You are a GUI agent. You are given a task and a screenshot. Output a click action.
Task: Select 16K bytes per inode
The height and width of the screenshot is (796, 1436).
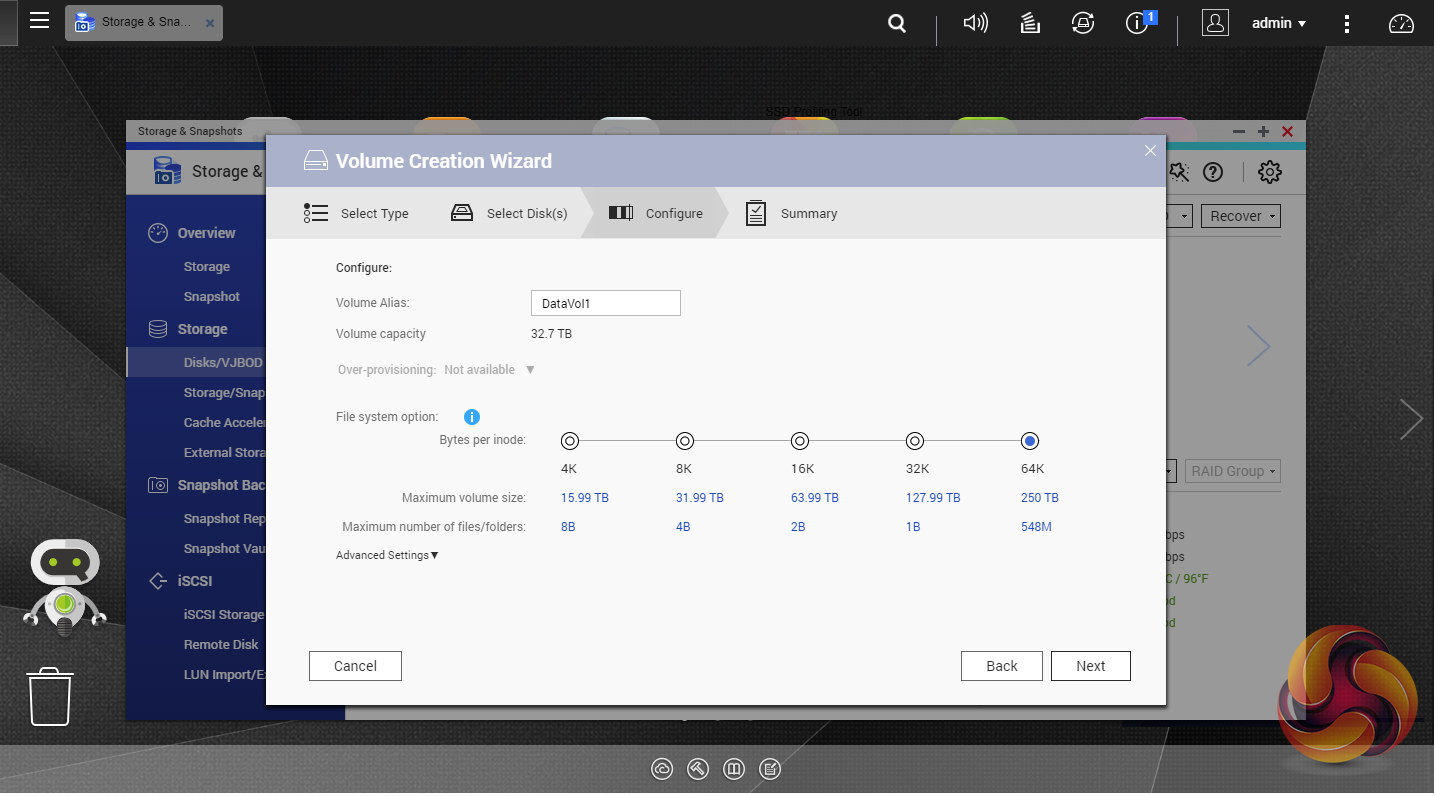click(799, 441)
